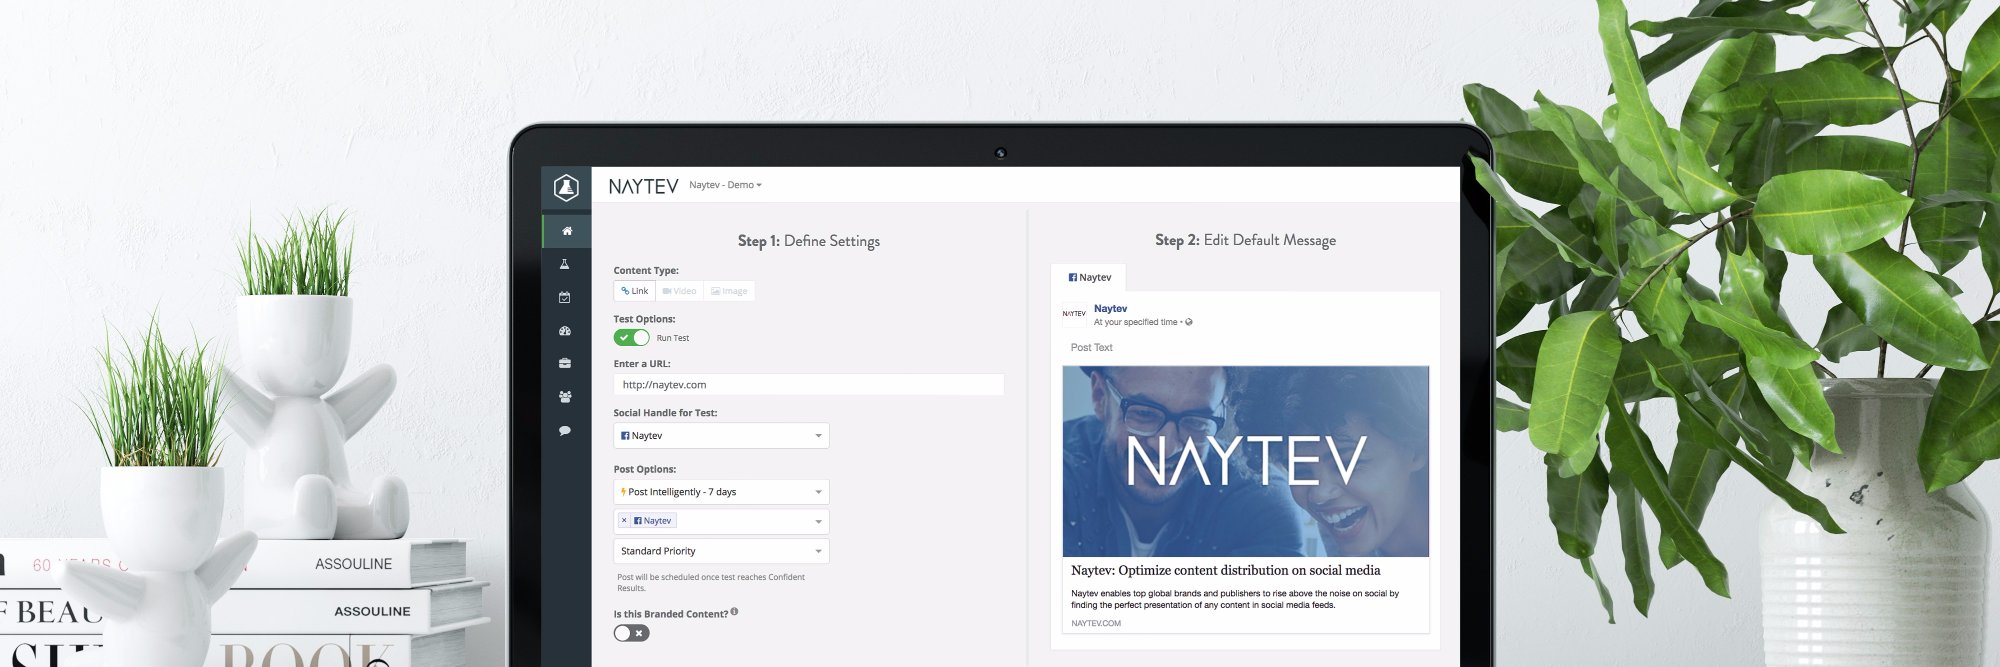This screenshot has width=2000, height=667.
Task: Expand Post Intelligently - 7 days dropdown
Action: point(721,492)
